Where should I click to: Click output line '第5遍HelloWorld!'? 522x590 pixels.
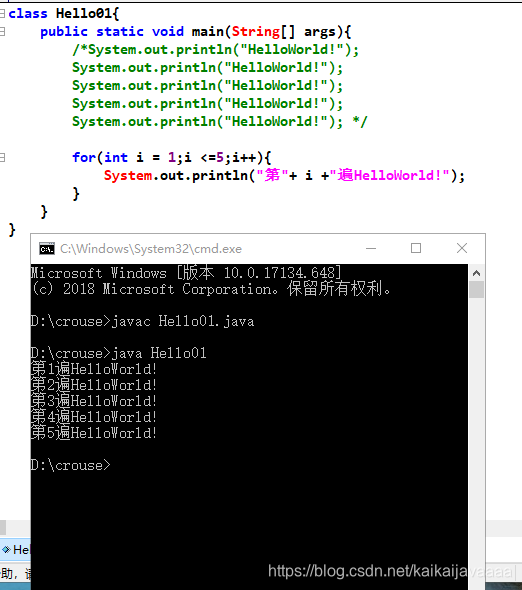pos(94,433)
